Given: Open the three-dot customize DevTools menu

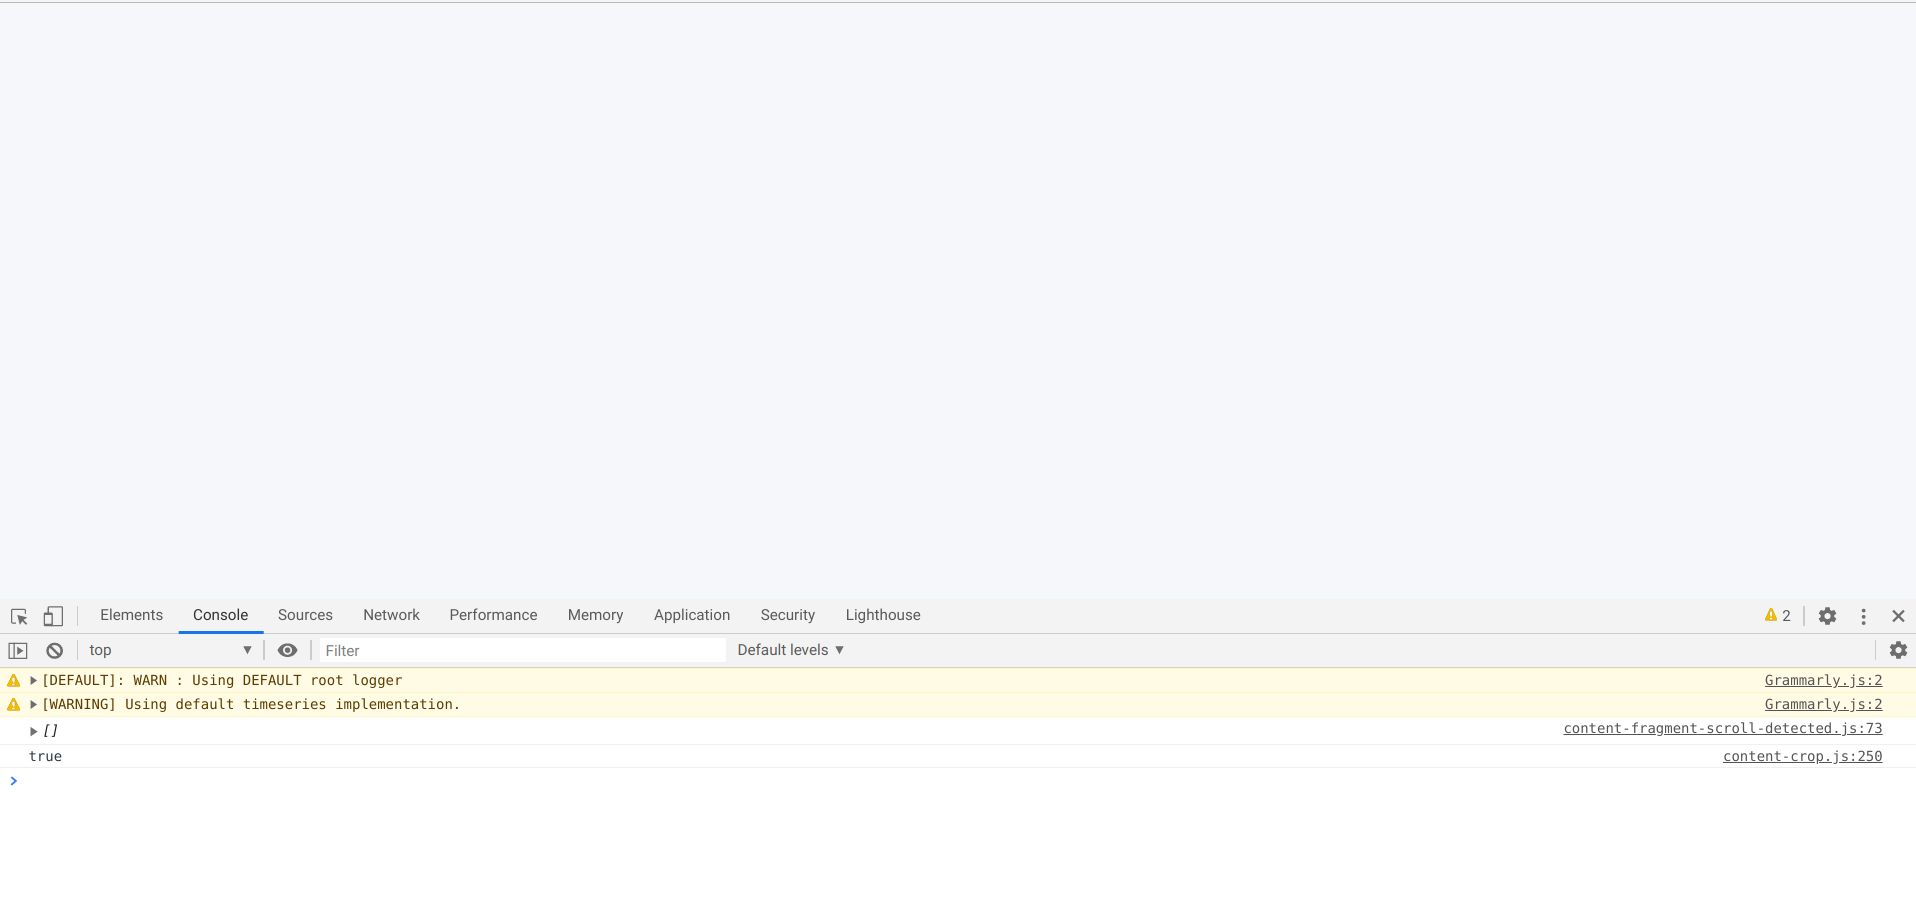Looking at the screenshot, I should point(1863,616).
